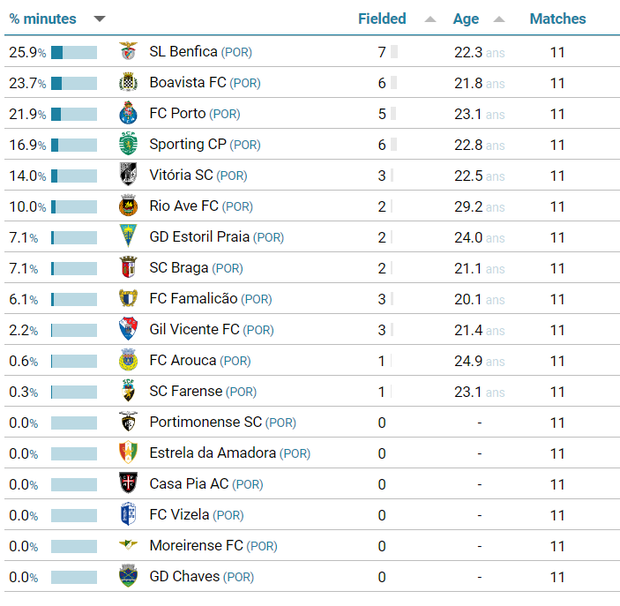620x606 pixels.
Task: Sort using the Age column arrow
Action: [499, 19]
